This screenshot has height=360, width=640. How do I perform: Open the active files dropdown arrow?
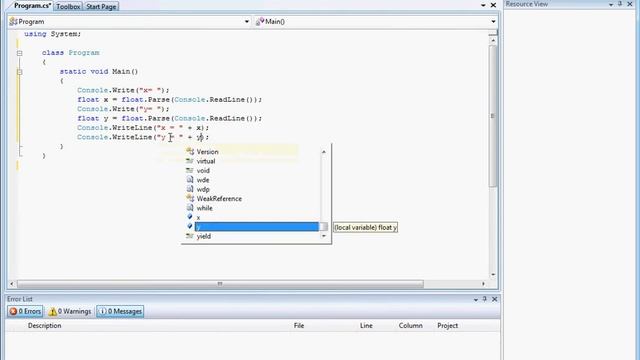tap(483, 5)
